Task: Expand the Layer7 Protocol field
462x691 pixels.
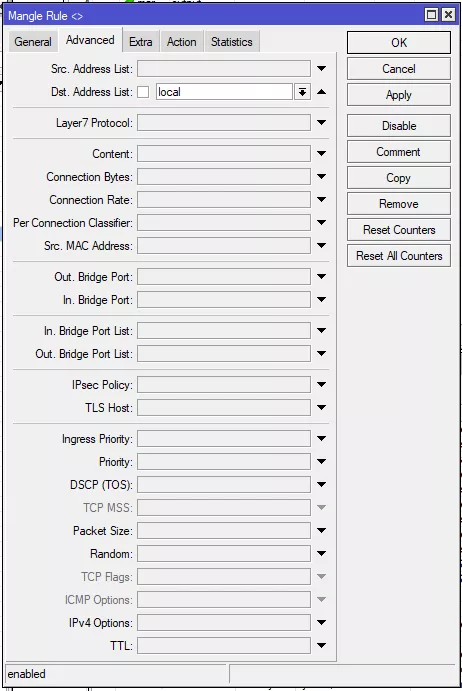Action: coord(321,123)
